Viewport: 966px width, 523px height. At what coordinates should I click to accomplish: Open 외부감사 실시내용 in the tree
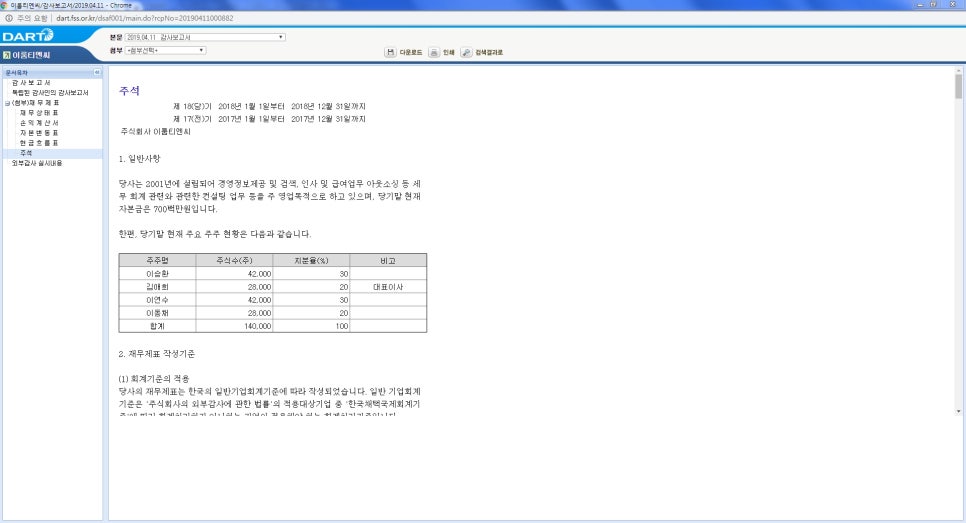[x=37, y=163]
